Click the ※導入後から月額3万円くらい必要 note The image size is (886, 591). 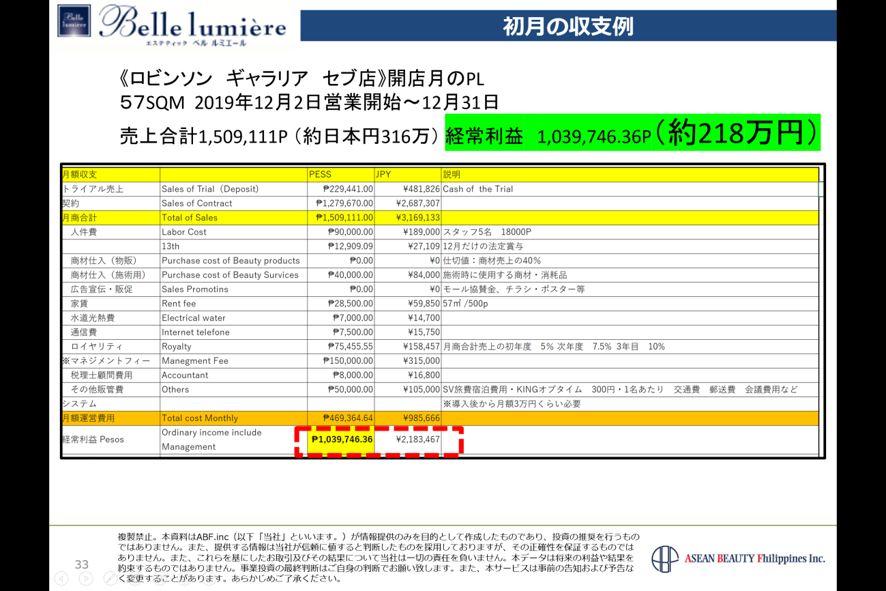[x=512, y=404]
